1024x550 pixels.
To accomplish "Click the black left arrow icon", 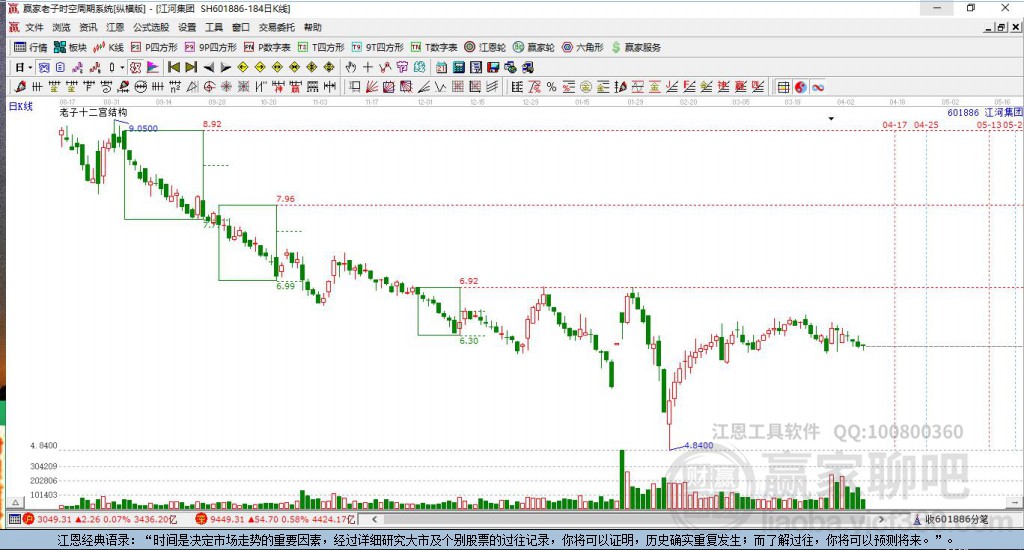I will click(208, 67).
